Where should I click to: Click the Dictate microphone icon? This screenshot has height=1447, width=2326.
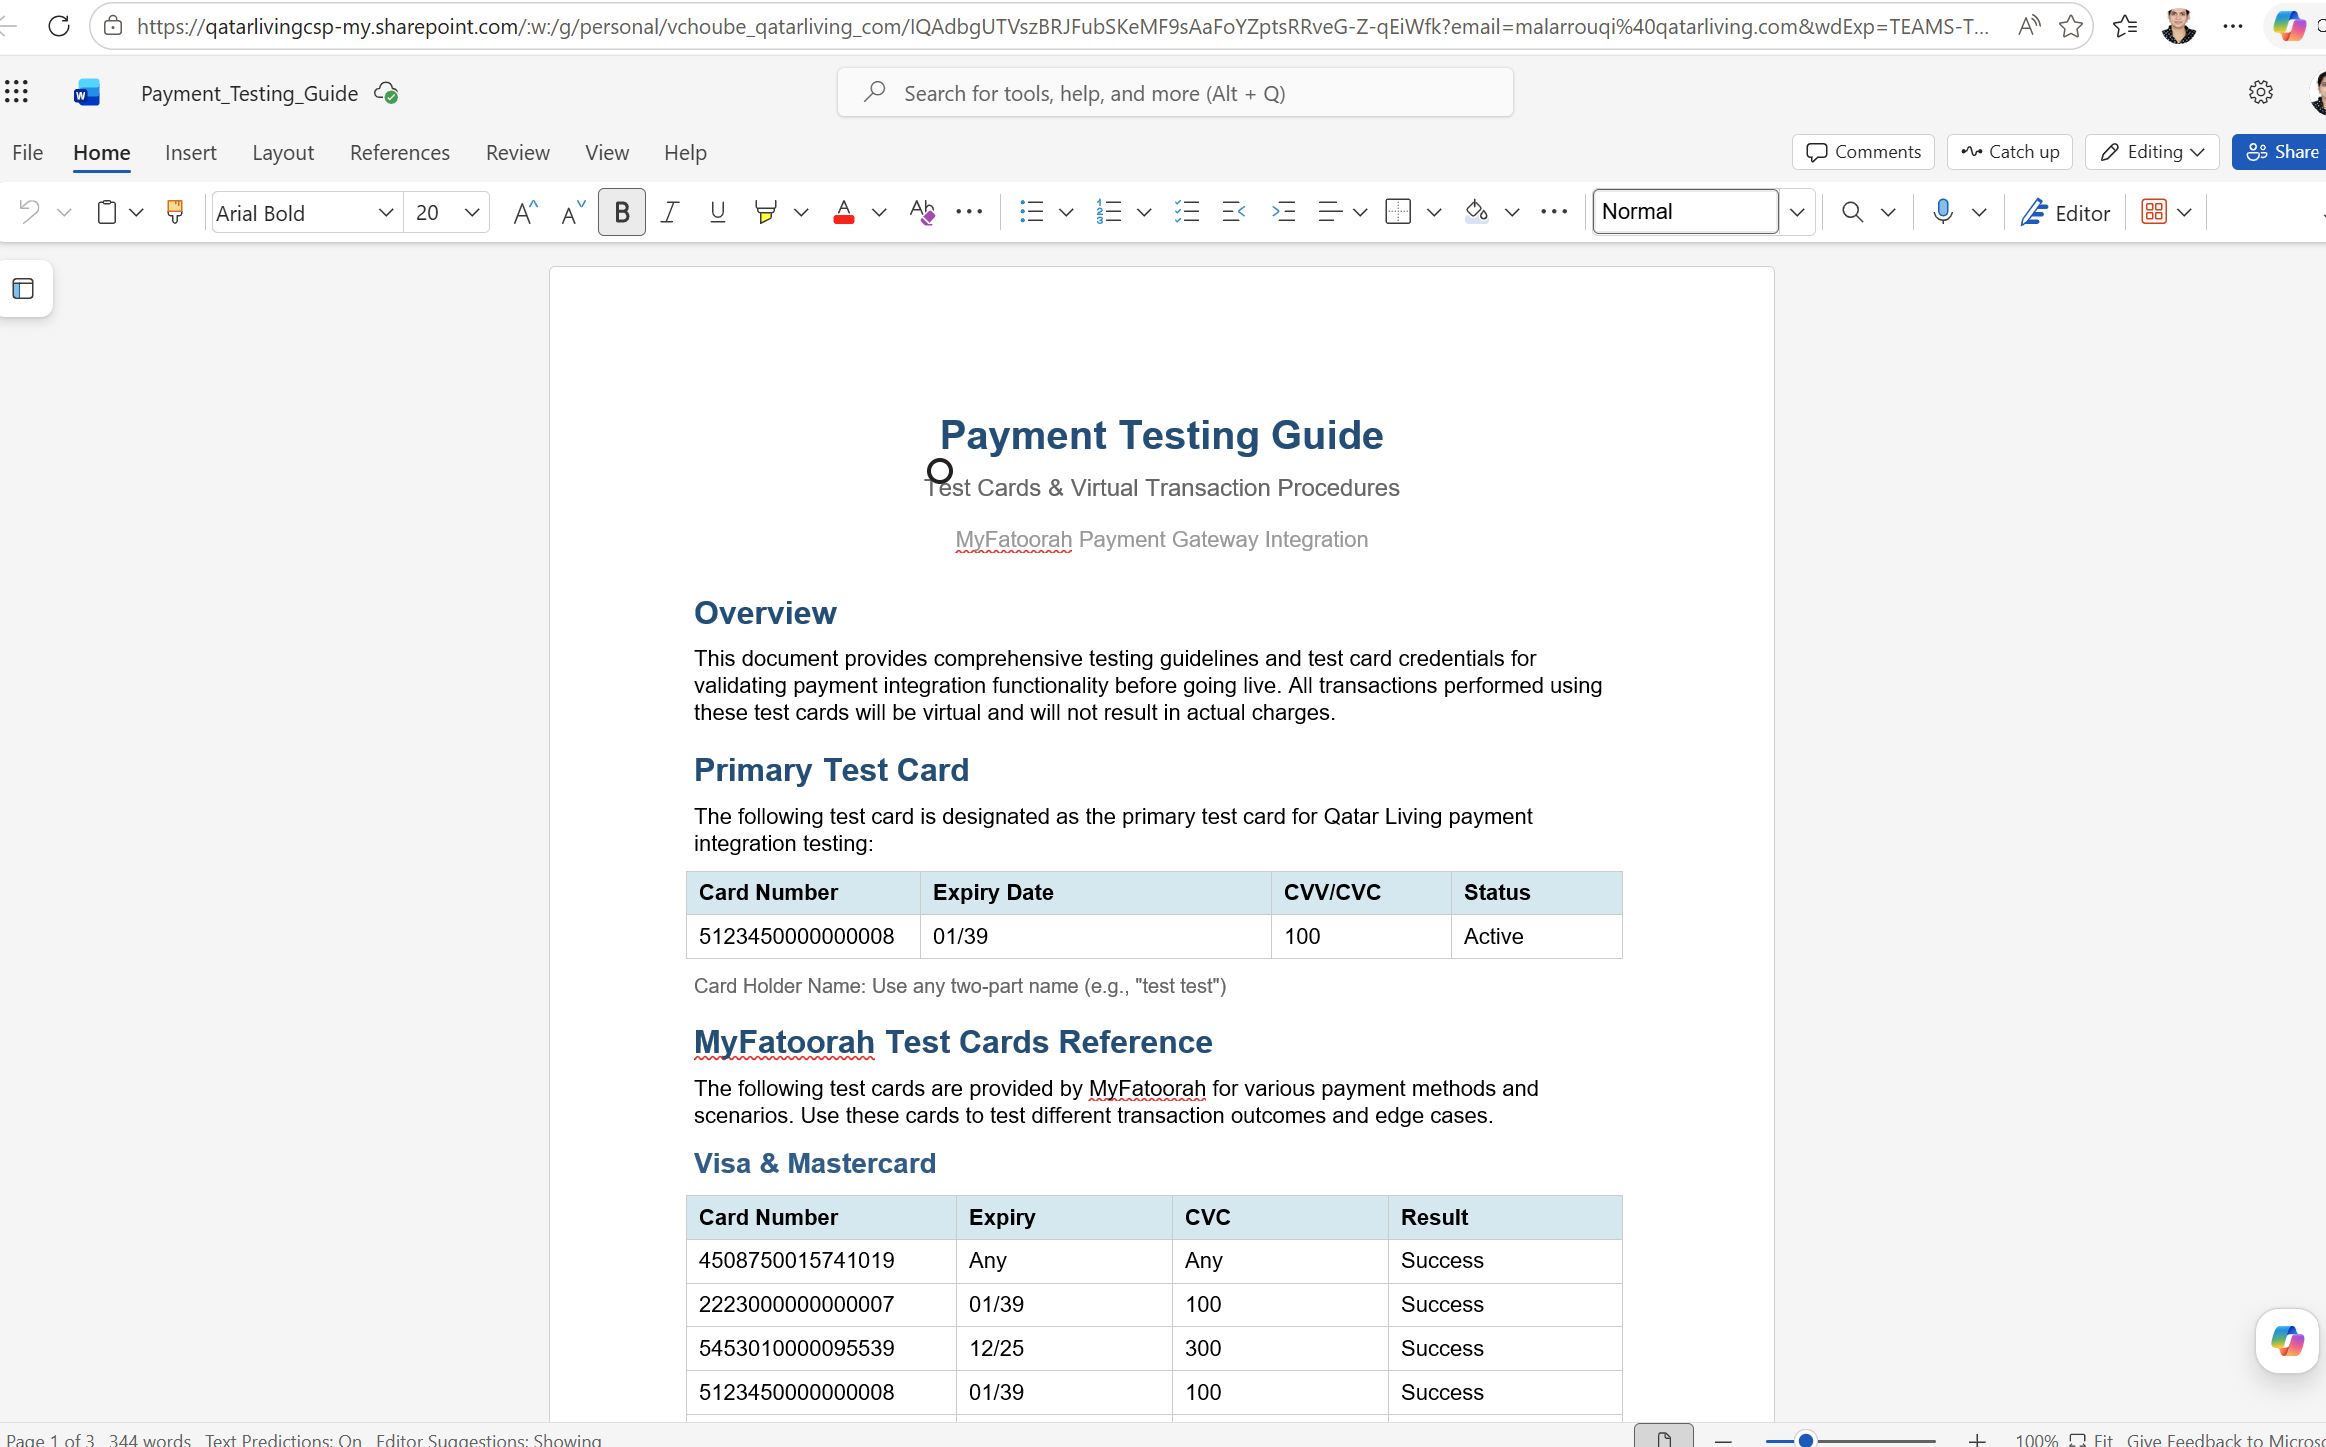(1943, 212)
